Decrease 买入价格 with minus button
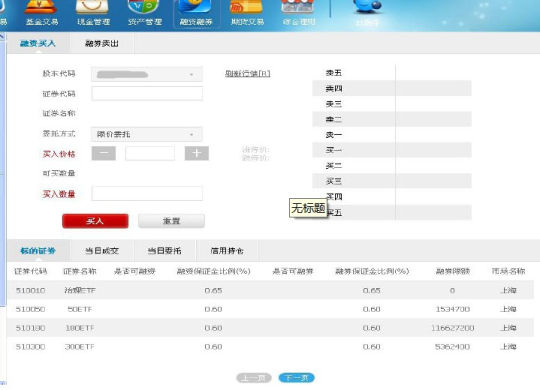 (x=104, y=153)
